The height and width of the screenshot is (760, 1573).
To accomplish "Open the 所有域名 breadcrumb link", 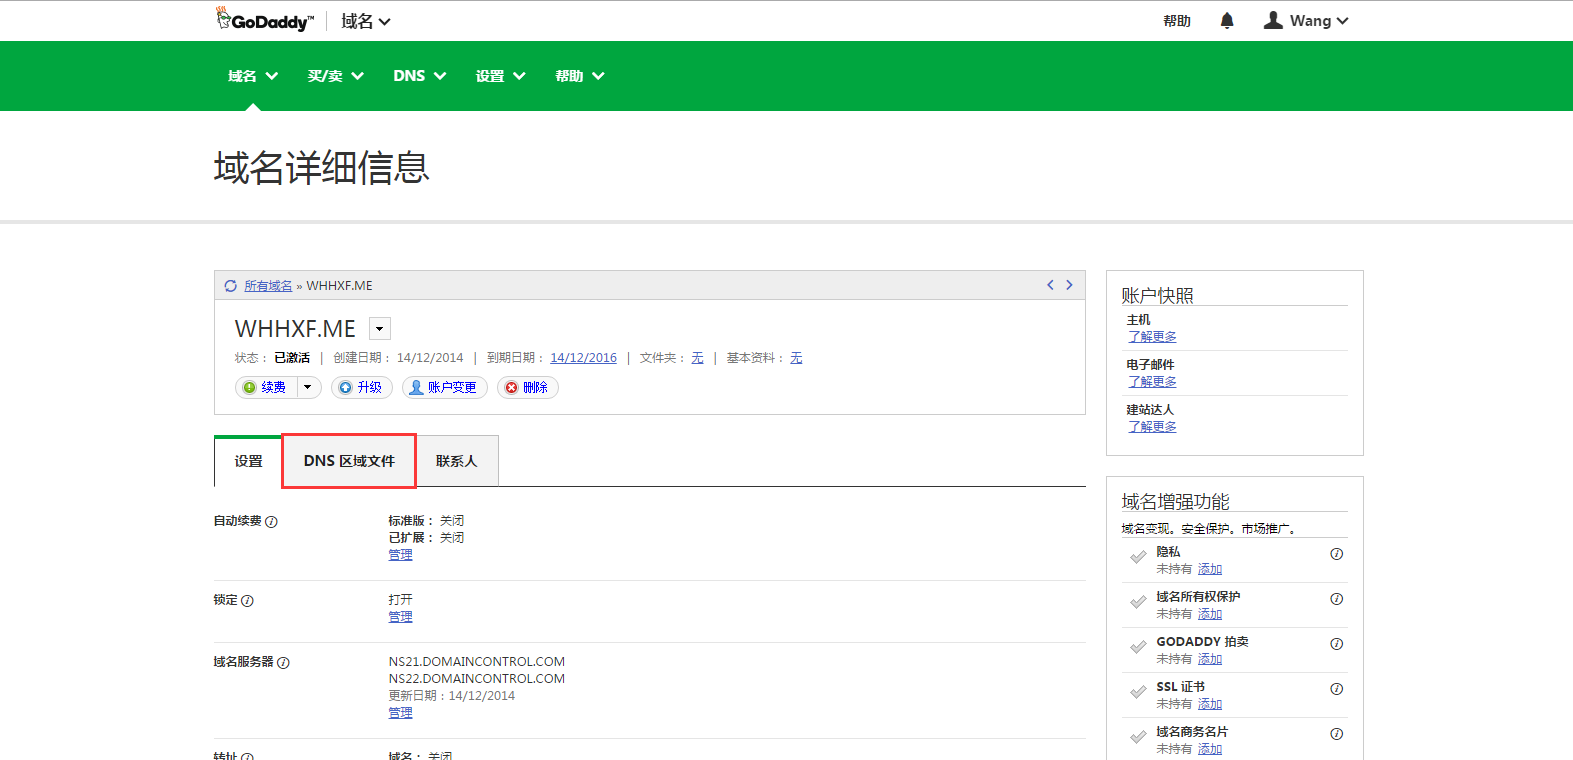I will pos(268,286).
